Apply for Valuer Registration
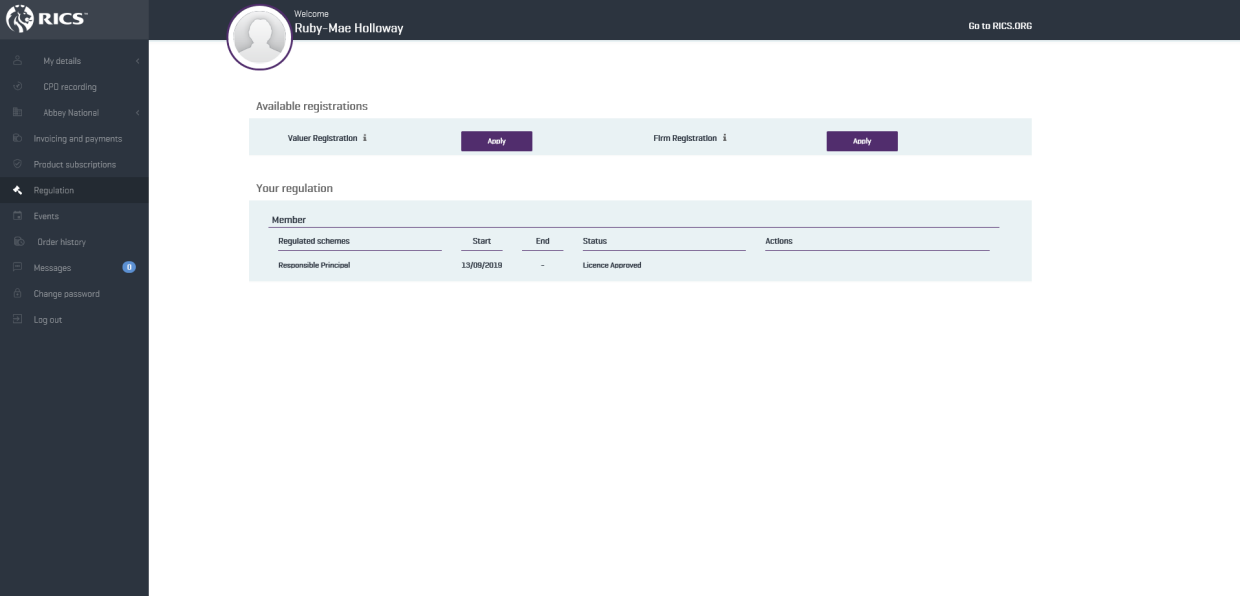 coord(496,141)
